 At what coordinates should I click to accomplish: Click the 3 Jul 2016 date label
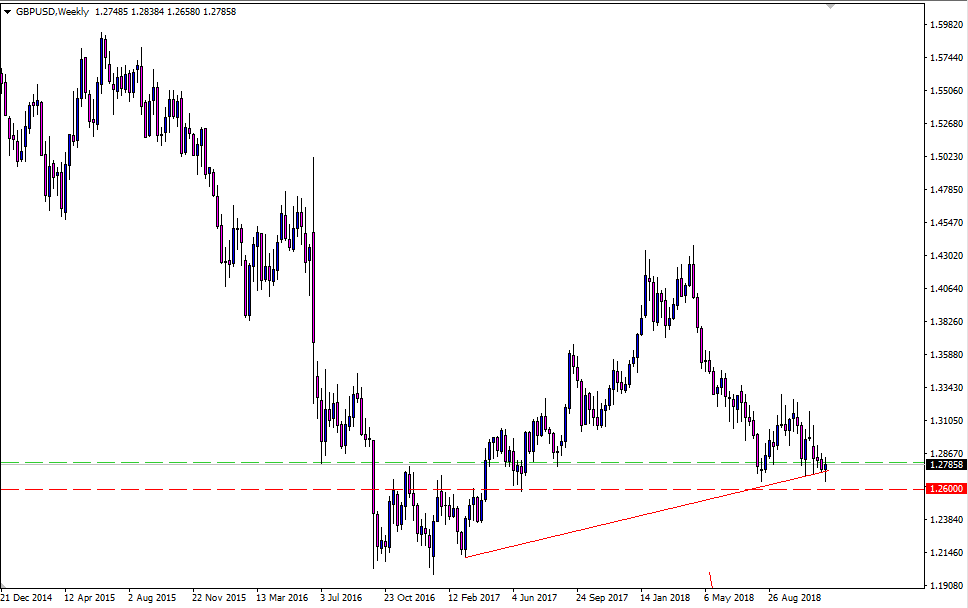341,598
